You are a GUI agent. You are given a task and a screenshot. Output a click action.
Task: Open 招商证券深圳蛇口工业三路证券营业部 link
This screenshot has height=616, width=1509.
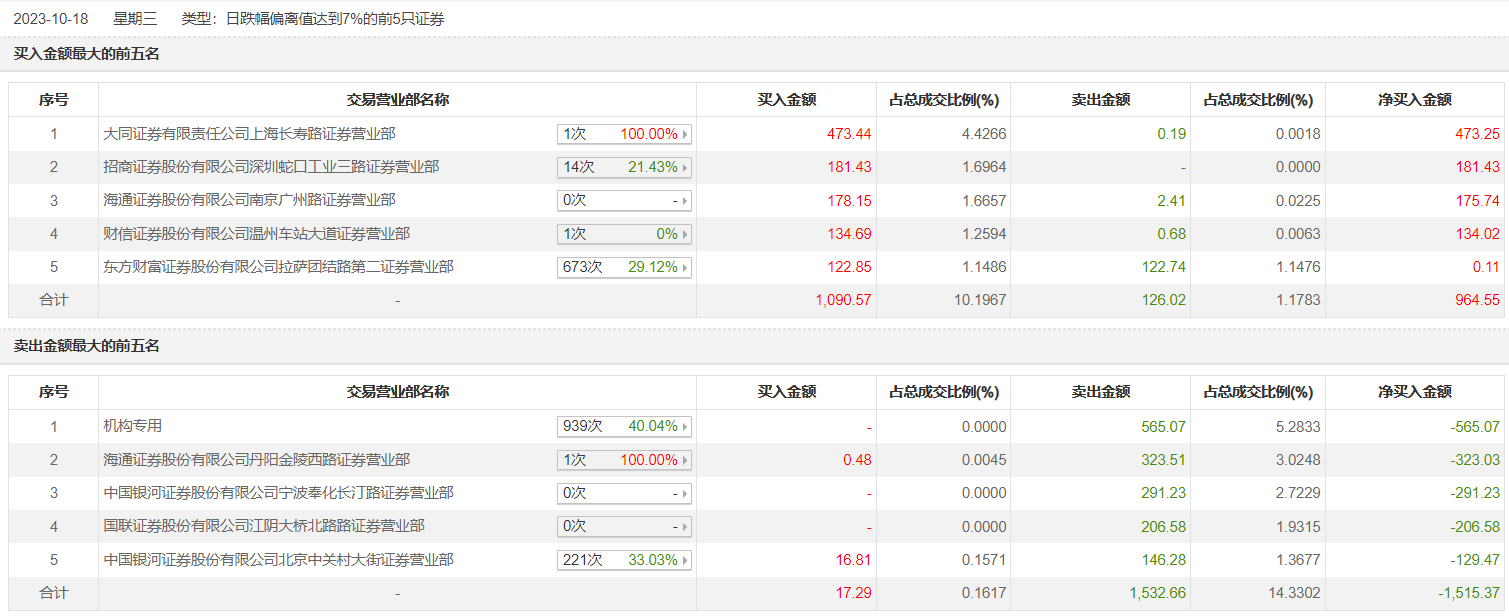(x=270, y=167)
